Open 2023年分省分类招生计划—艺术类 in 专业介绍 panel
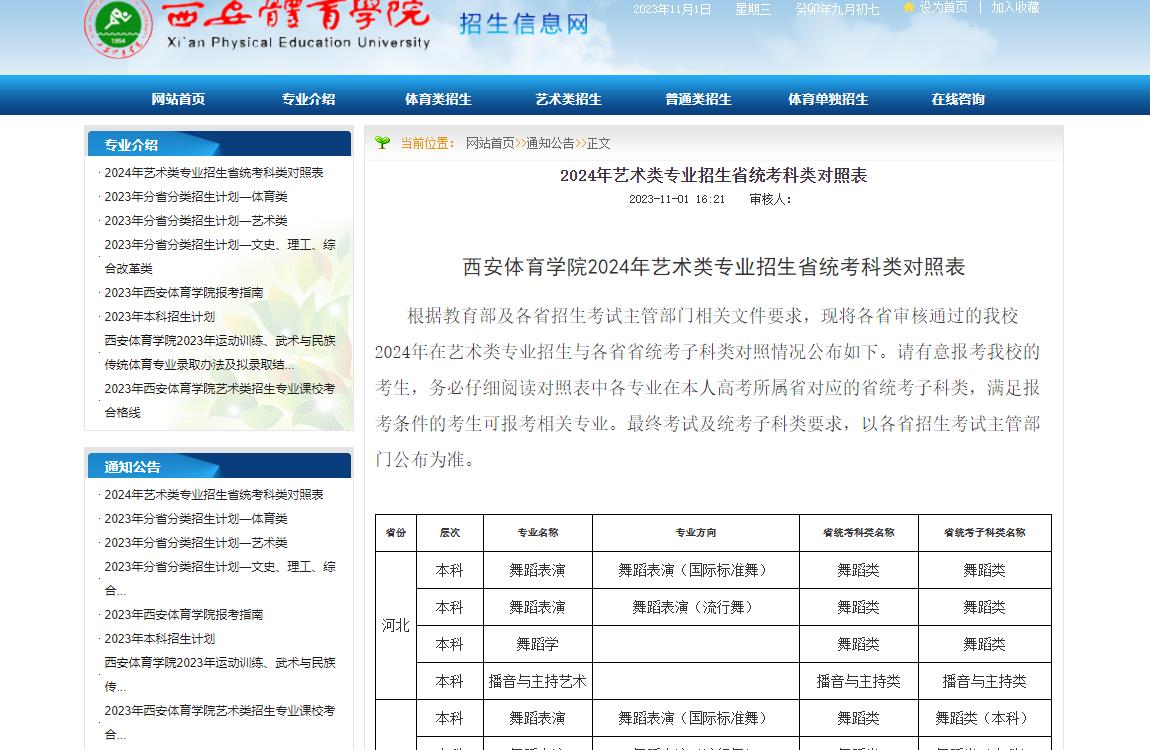The height and width of the screenshot is (750, 1150). click(196, 221)
